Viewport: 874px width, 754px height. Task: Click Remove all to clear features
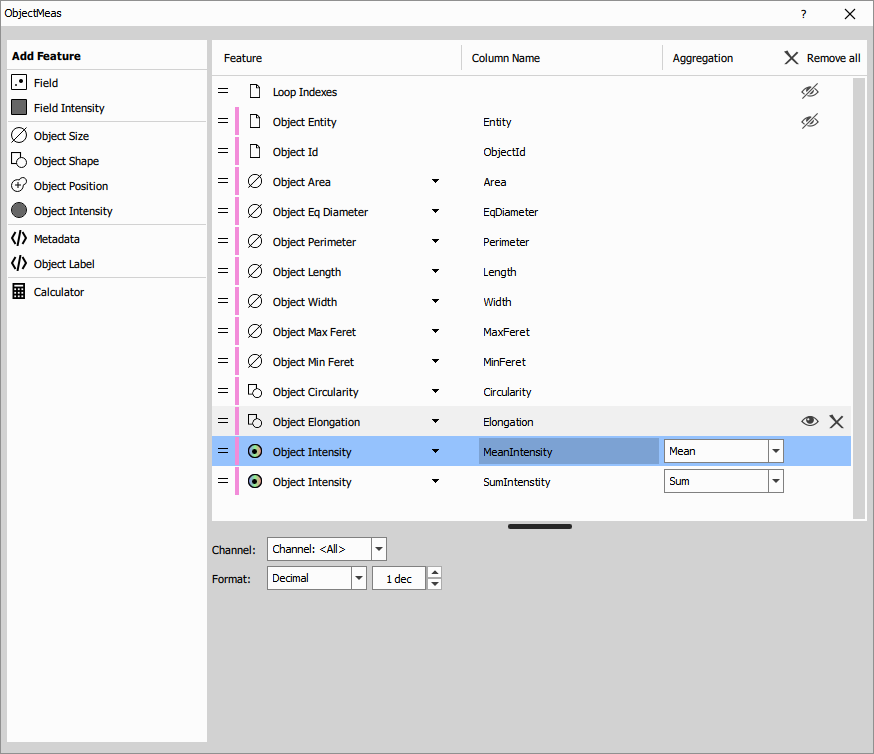pyautogui.click(x=822, y=58)
